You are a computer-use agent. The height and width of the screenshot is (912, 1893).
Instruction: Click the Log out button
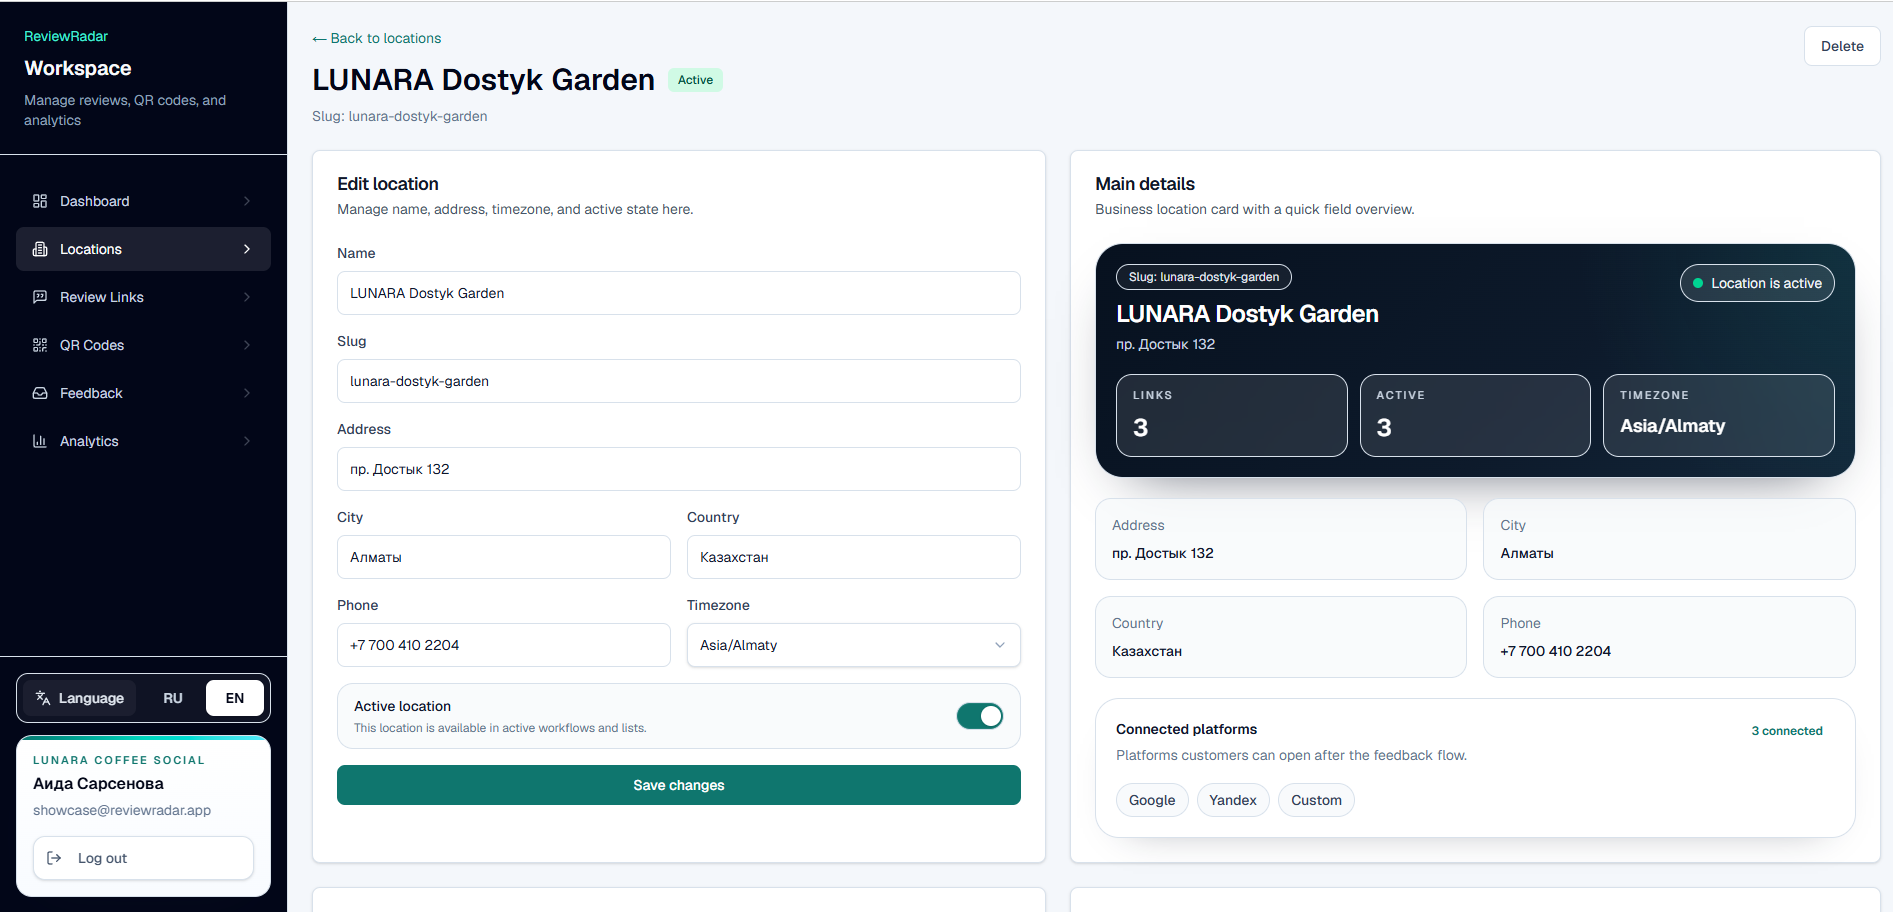(143, 858)
